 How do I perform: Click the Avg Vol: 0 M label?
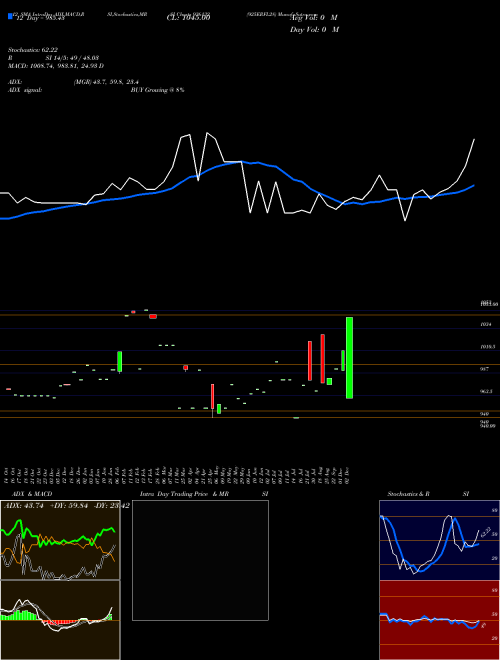pyautogui.click(x=313, y=18)
